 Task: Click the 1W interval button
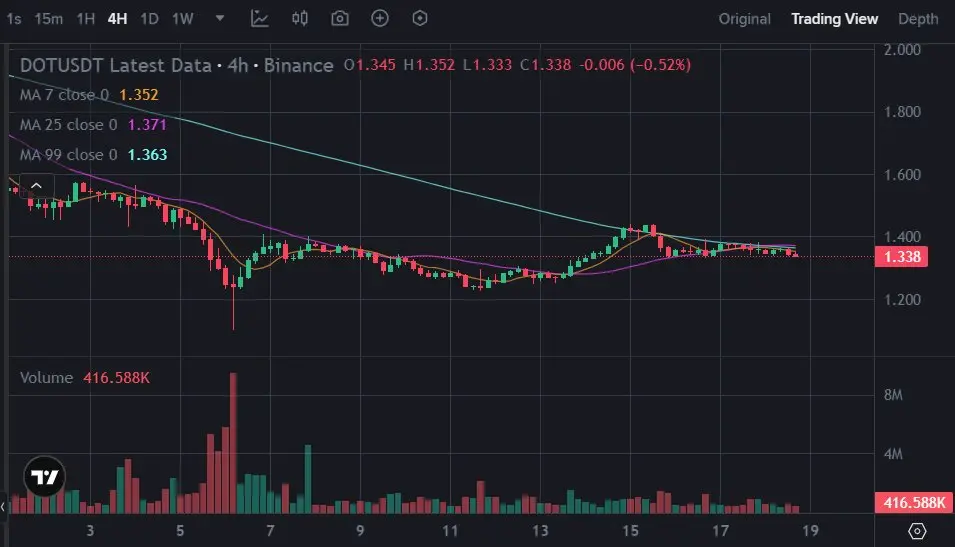click(182, 18)
